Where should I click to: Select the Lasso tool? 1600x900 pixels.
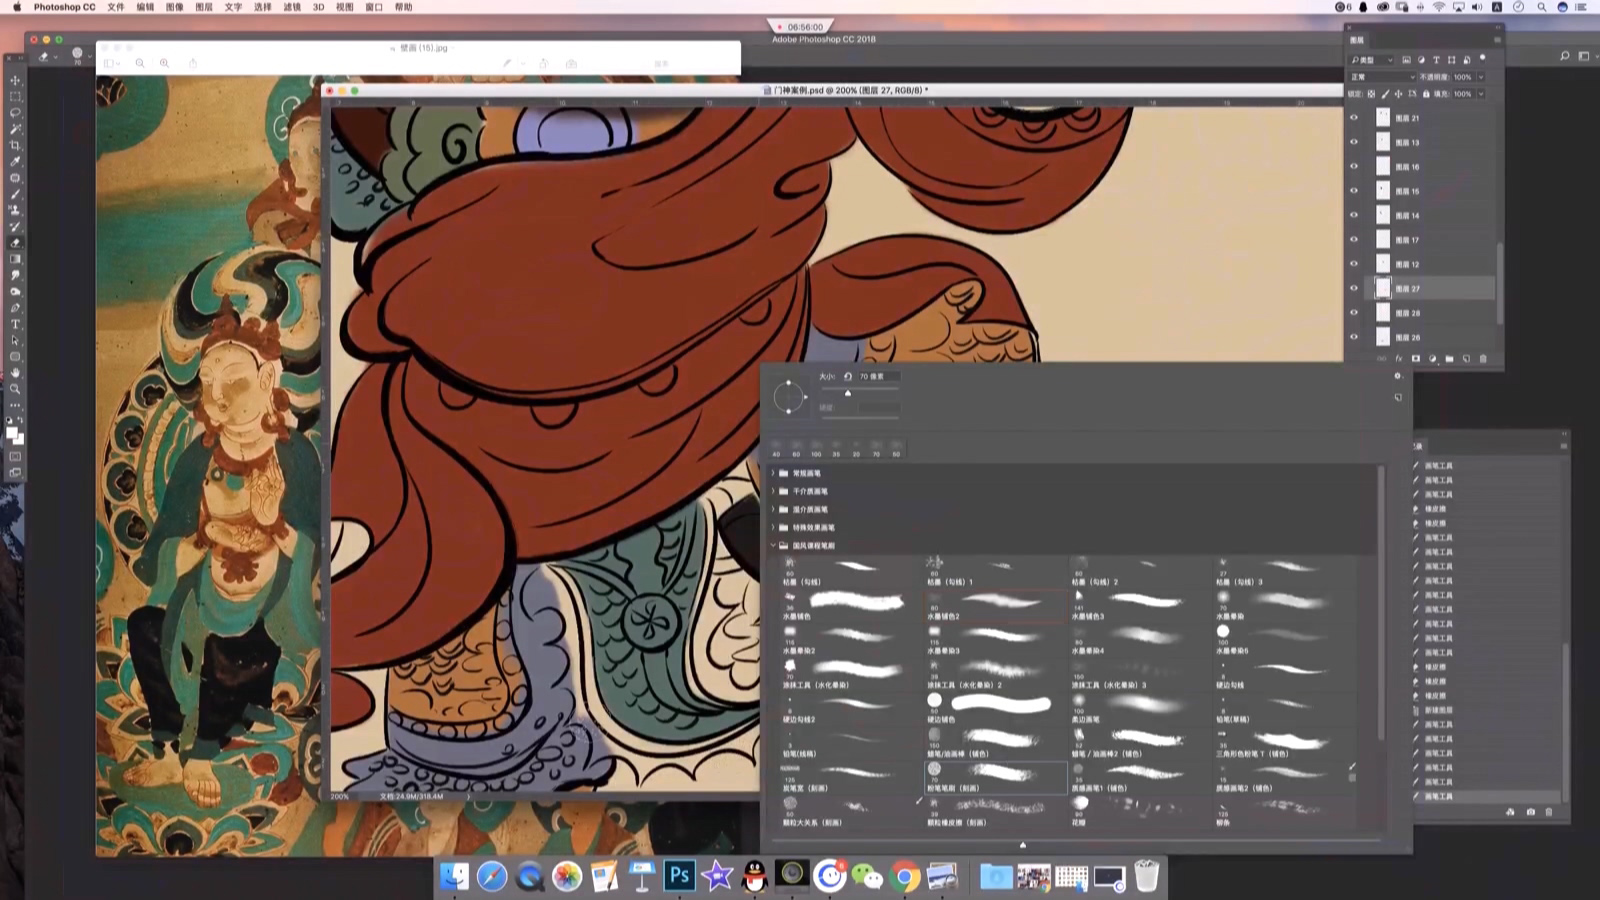click(15, 113)
